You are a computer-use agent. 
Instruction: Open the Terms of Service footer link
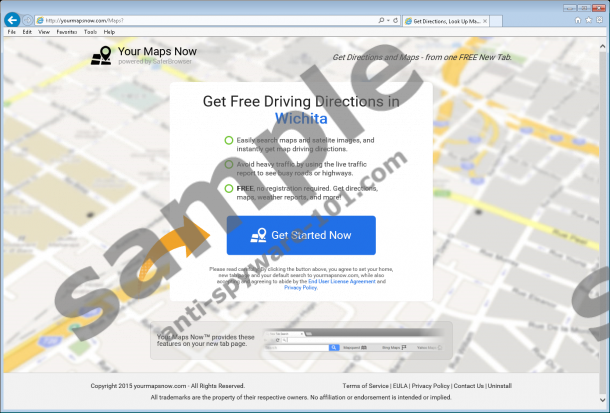tap(365, 385)
